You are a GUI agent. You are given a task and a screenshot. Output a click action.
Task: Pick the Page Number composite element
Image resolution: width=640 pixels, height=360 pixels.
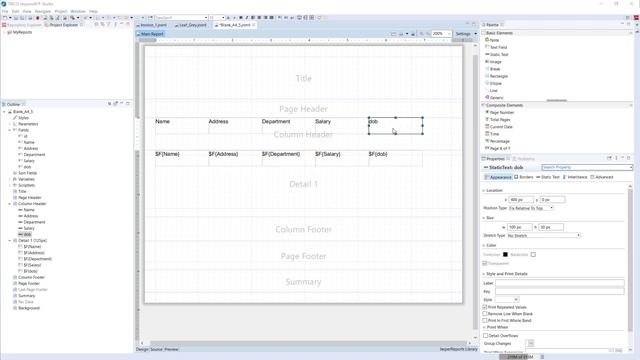pos(499,112)
